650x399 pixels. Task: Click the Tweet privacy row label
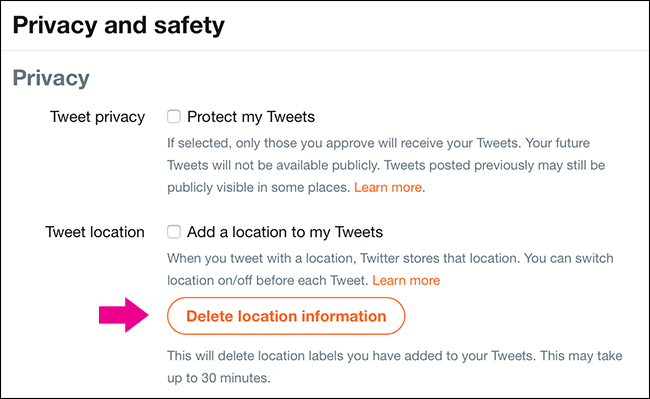click(x=97, y=117)
